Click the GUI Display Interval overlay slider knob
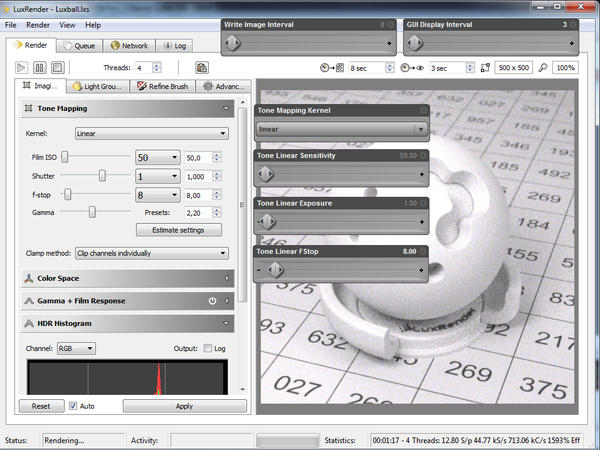The image size is (600, 450). (x=415, y=43)
